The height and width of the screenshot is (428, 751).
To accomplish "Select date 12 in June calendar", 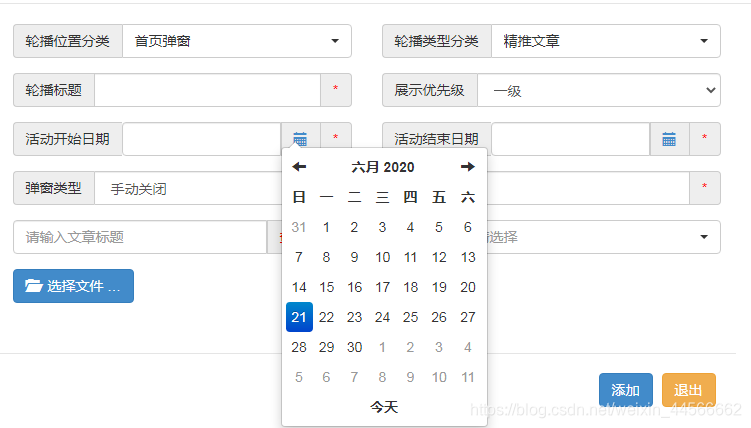I will [x=439, y=257].
